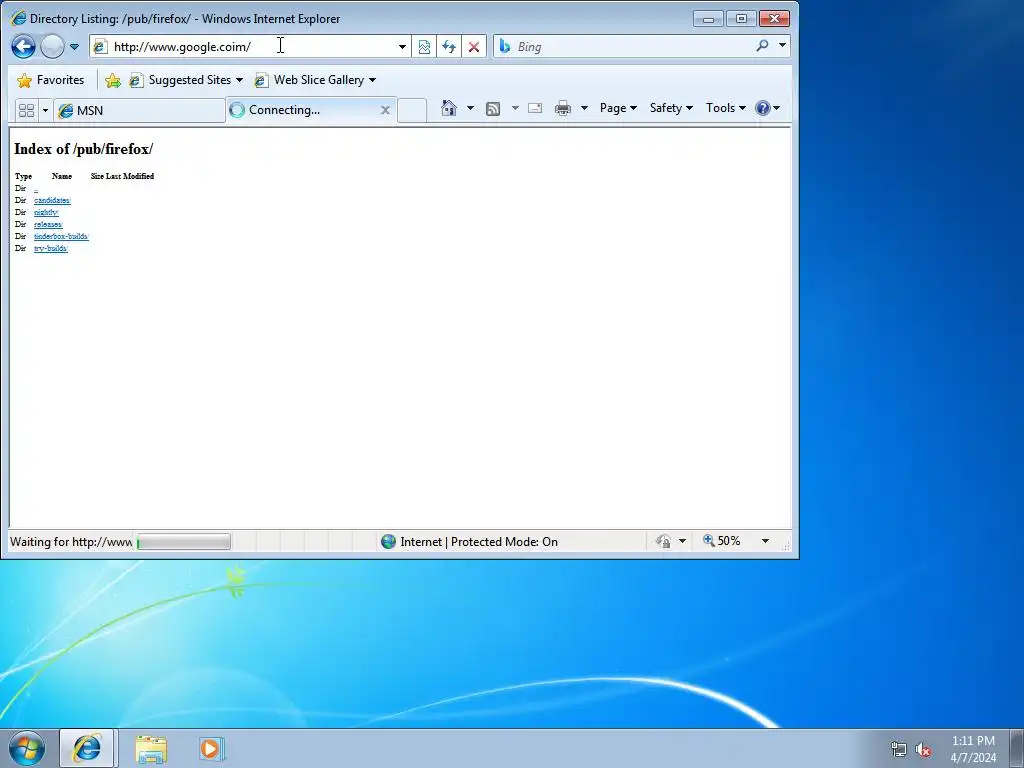The width and height of the screenshot is (1024, 768).
Task: Open search provider dropdown arrow
Action: tap(782, 46)
